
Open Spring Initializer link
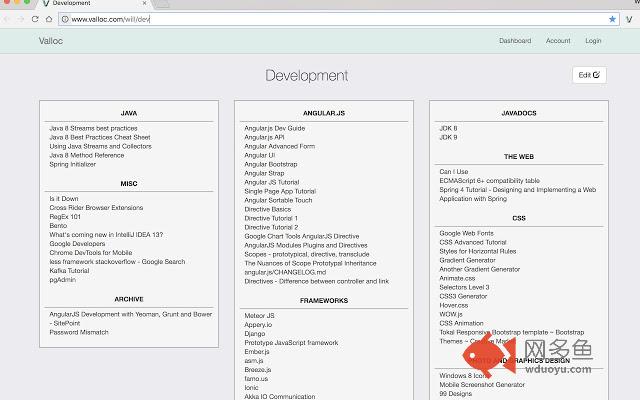click(73, 164)
